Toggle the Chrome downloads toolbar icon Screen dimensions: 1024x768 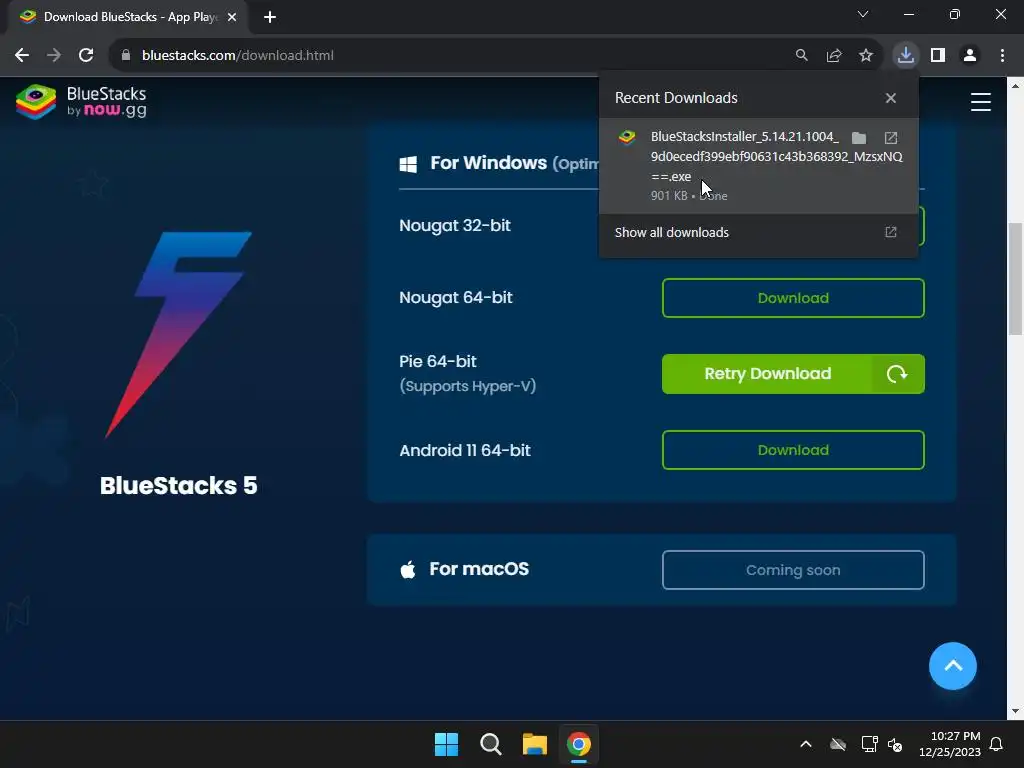coord(905,56)
